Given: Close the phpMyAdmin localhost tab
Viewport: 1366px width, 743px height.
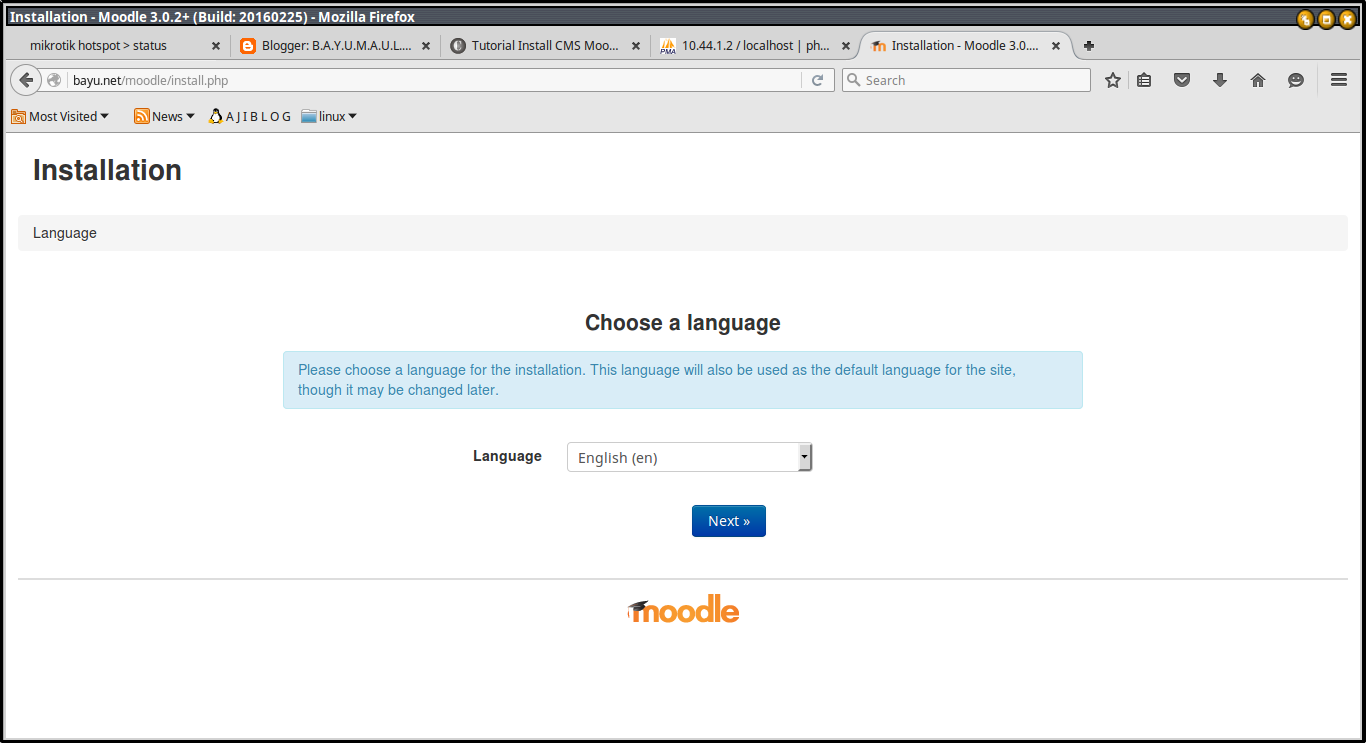Looking at the screenshot, I should click(845, 46).
